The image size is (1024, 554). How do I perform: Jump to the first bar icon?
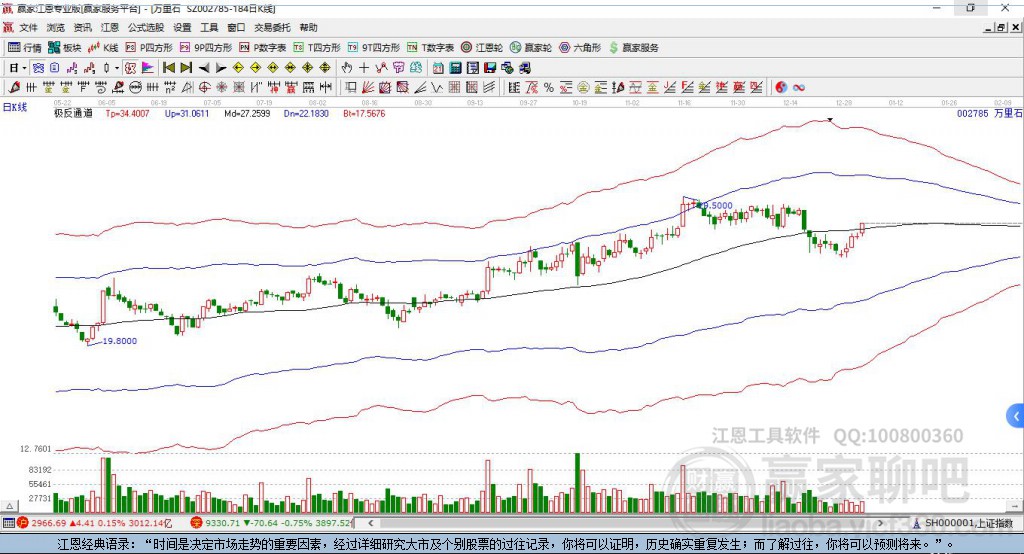(168, 67)
